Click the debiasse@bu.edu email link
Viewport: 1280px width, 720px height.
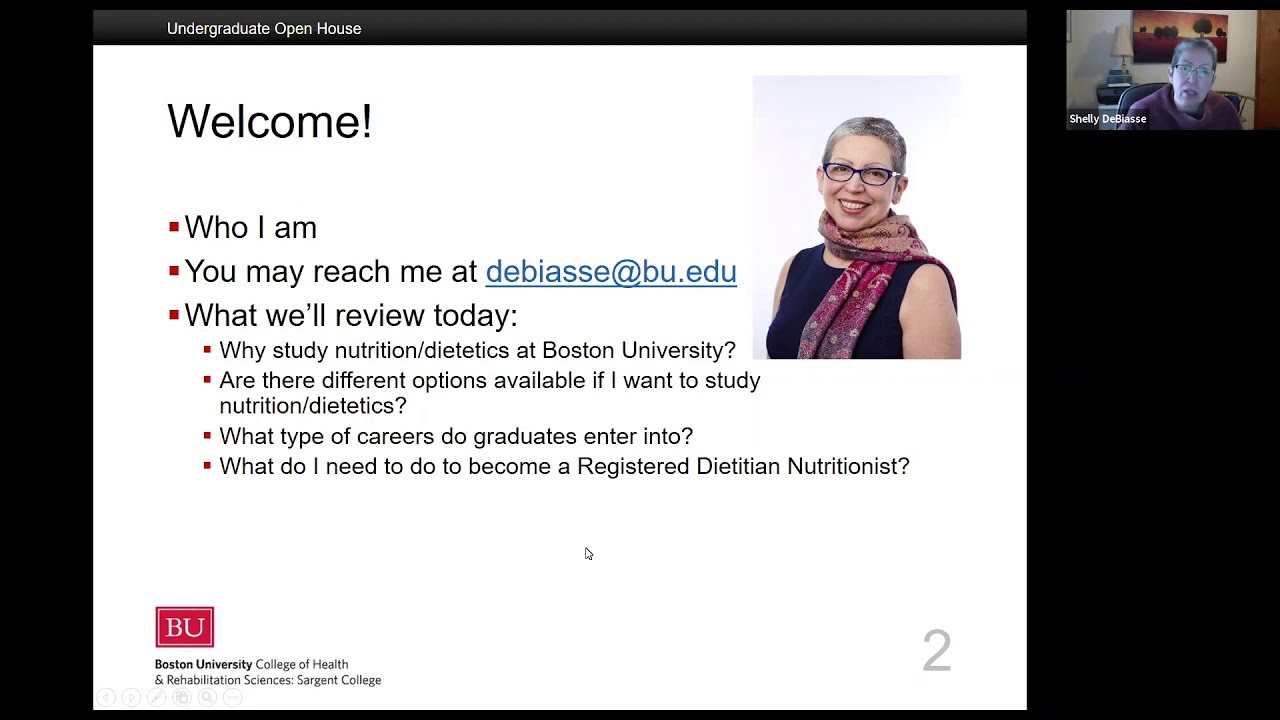(x=610, y=271)
